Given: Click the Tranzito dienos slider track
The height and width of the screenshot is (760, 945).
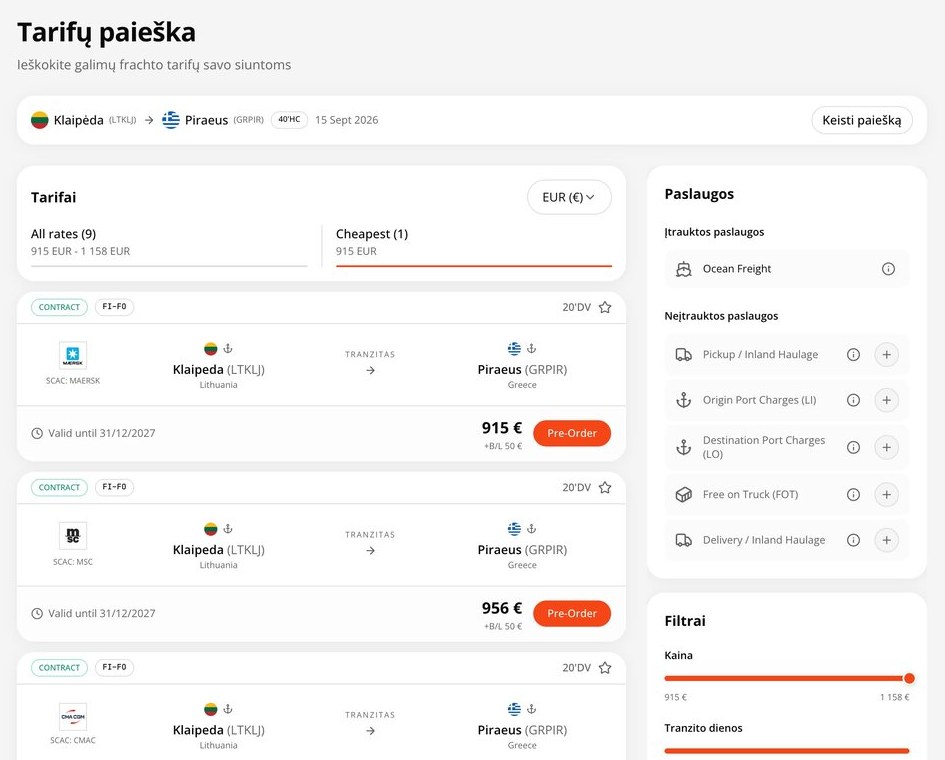Looking at the screenshot, I should point(786,751).
